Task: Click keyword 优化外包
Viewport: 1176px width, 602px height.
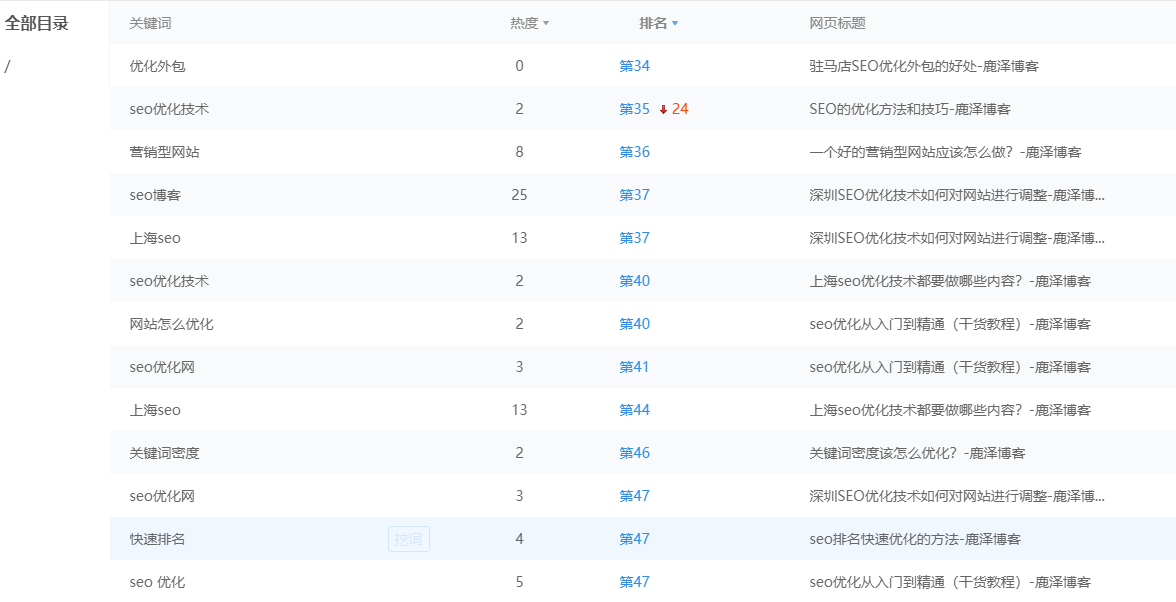Action: click(158, 66)
